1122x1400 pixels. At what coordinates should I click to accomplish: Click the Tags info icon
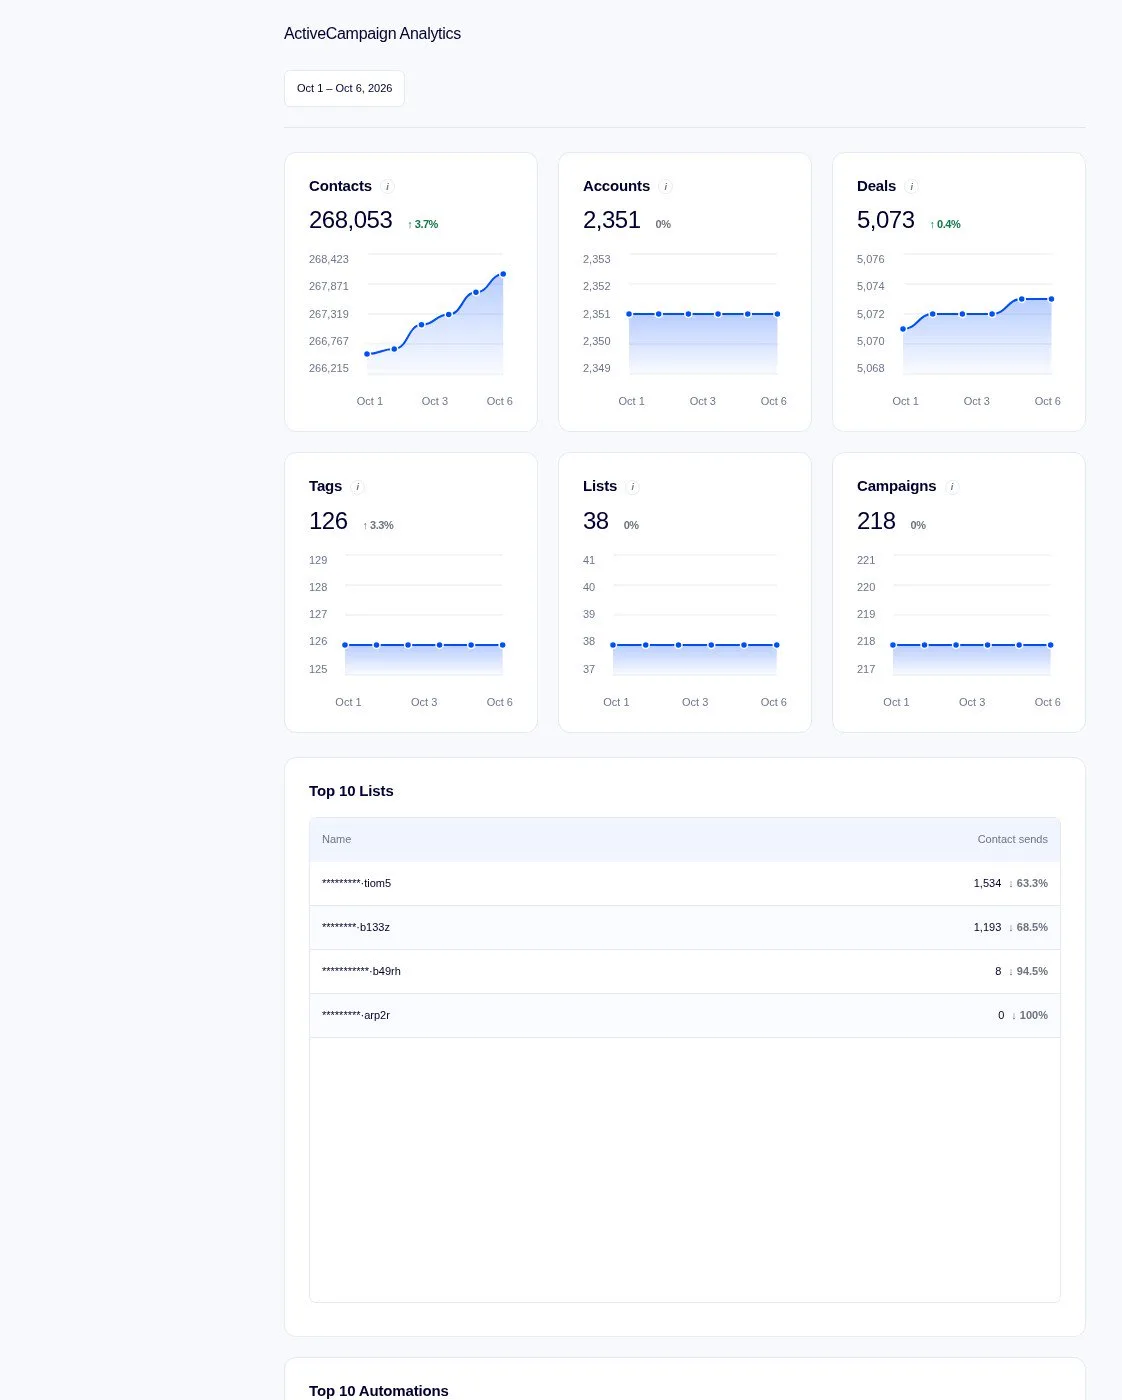tap(358, 487)
